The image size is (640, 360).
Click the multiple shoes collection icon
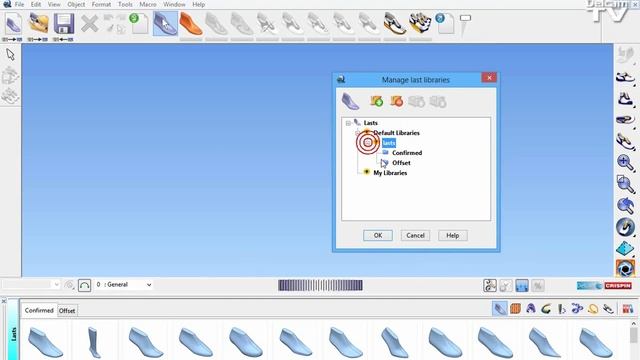coord(420,24)
